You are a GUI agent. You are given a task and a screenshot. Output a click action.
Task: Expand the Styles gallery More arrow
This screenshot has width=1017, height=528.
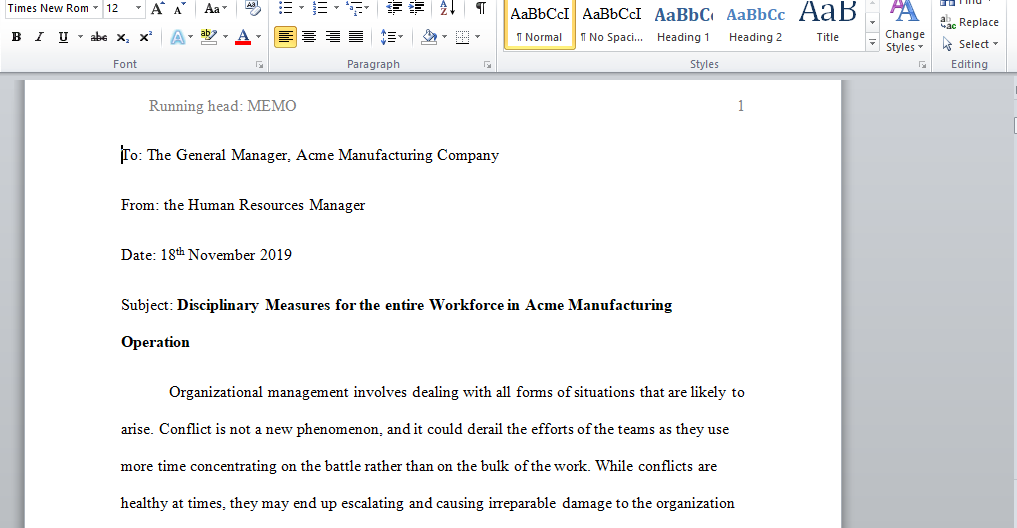pos(872,43)
